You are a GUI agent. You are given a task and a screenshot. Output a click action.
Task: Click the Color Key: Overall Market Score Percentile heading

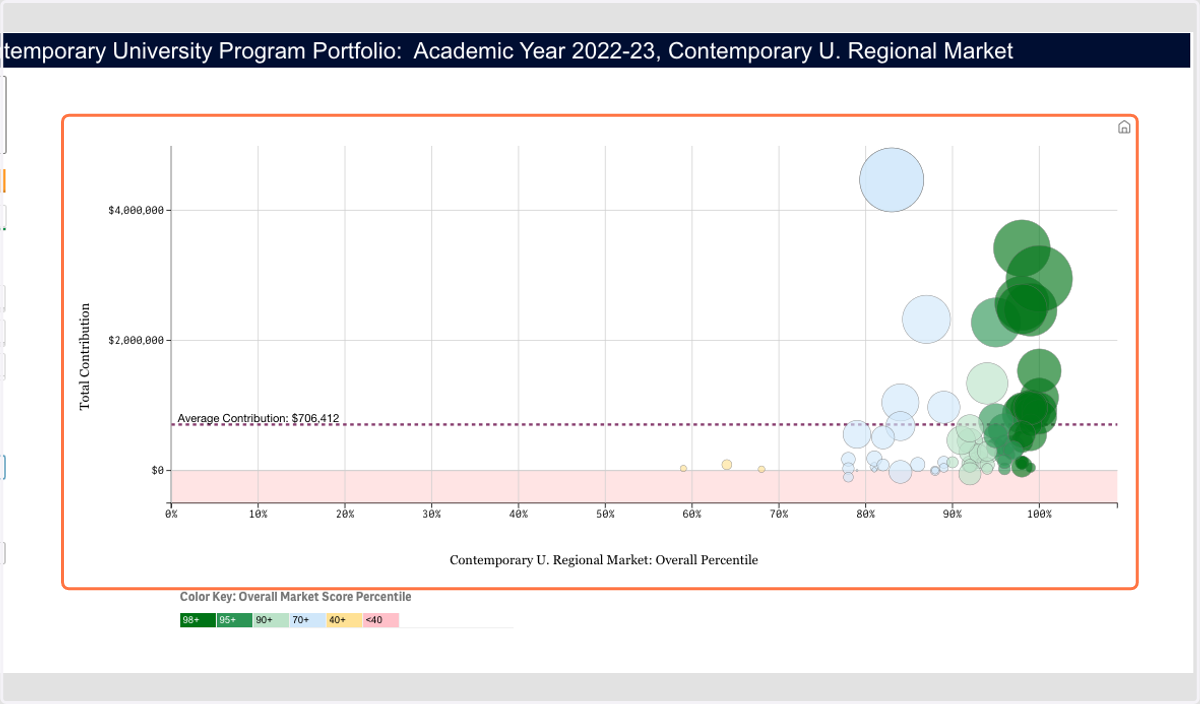(295, 597)
